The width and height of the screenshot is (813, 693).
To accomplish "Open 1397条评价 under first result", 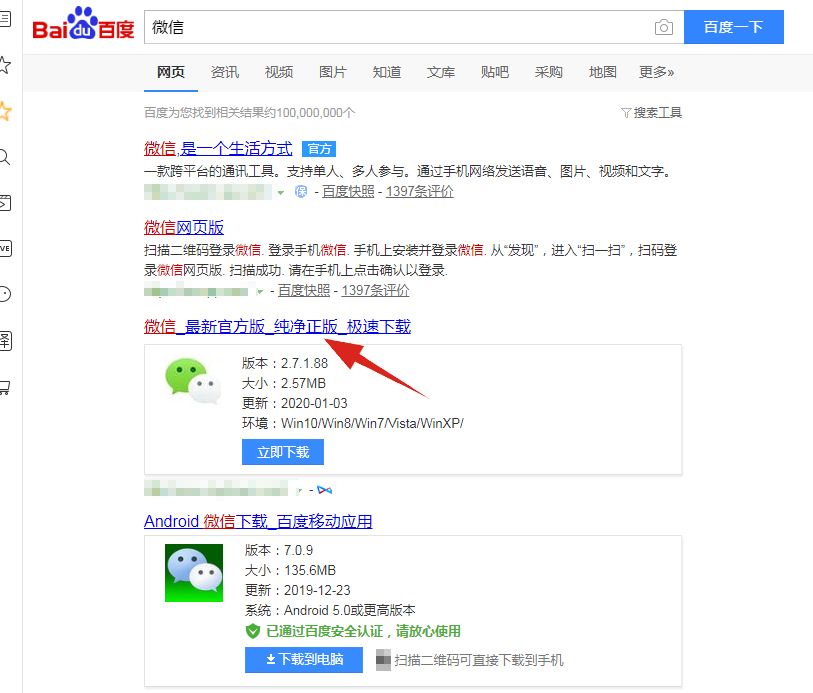I will [419, 192].
